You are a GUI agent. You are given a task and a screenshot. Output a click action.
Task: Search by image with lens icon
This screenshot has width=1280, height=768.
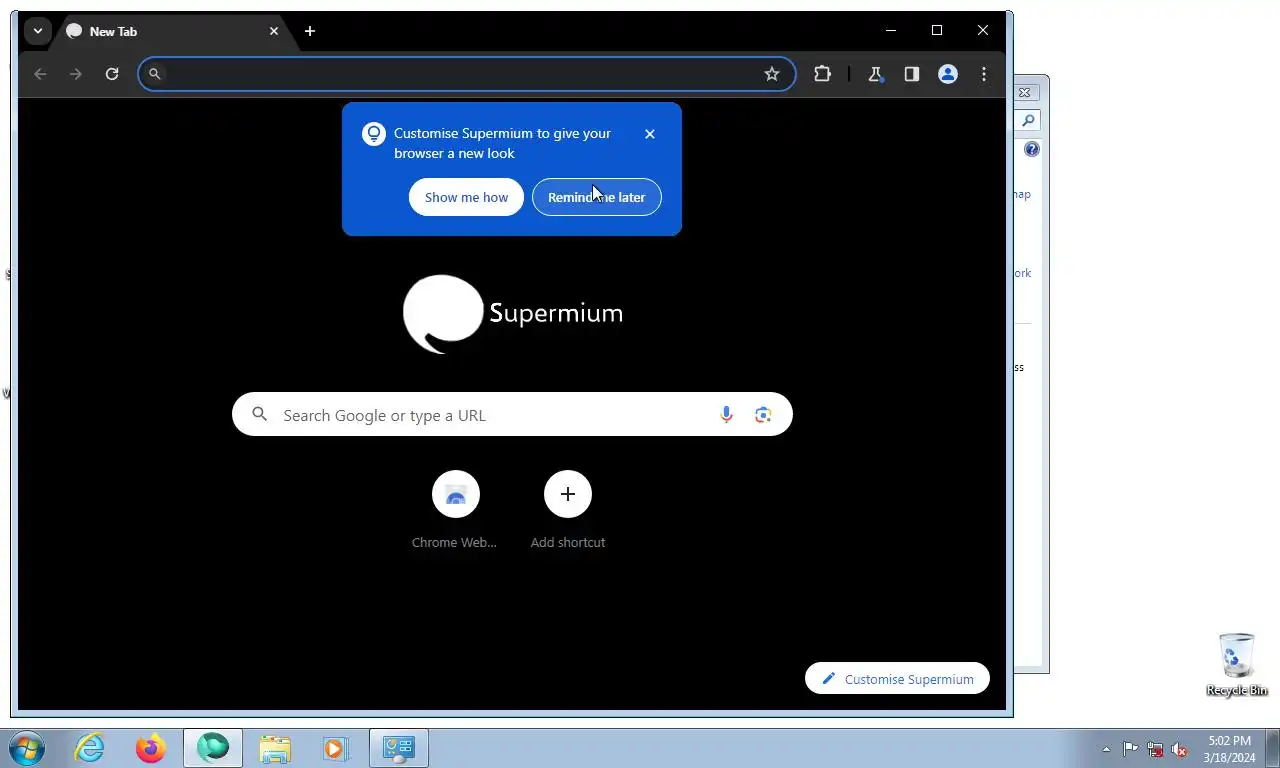[763, 415]
